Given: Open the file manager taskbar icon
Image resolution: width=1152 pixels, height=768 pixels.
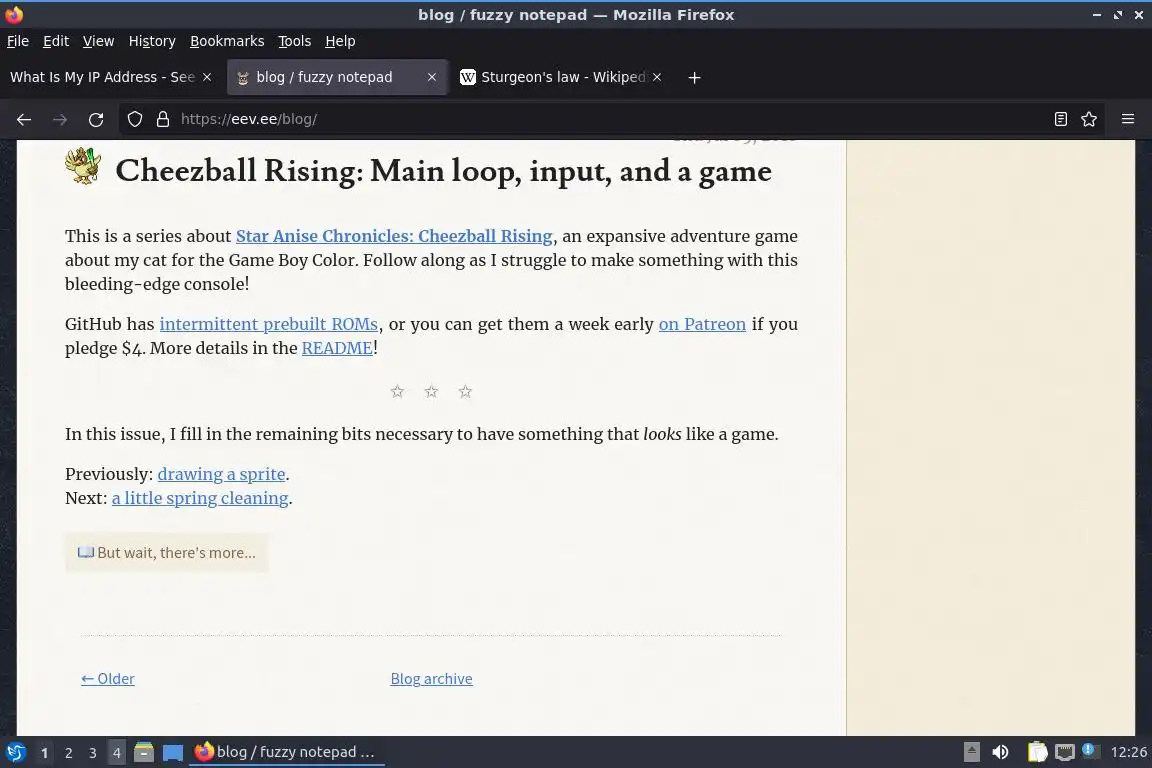Looking at the screenshot, I should pyautogui.click(x=144, y=752).
